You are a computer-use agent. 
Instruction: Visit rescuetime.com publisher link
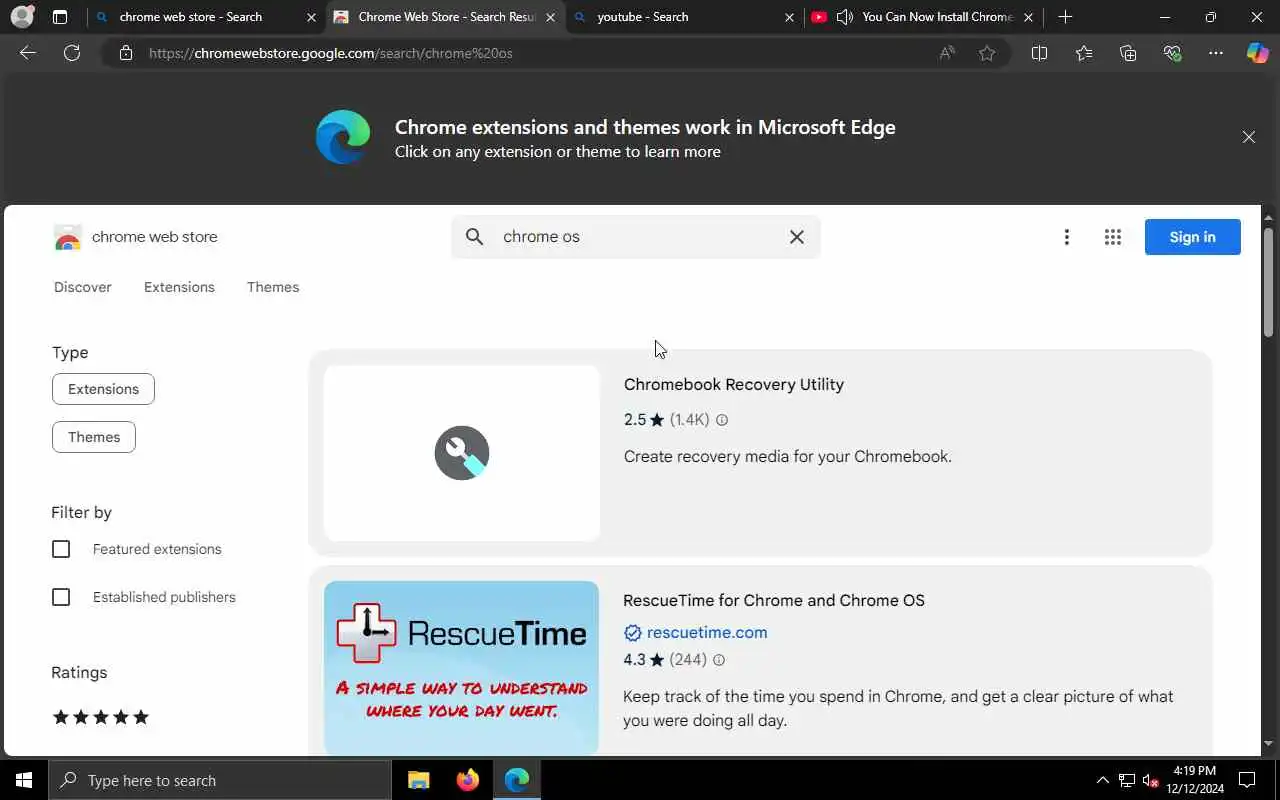pos(707,632)
